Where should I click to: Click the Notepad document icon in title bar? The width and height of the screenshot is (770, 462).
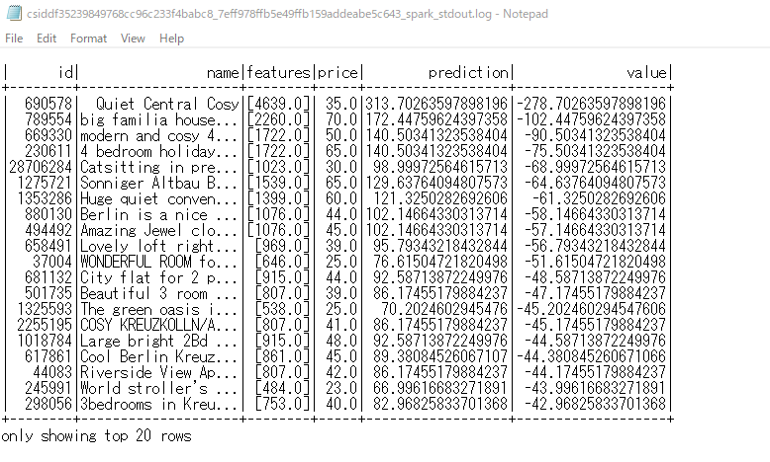click(14, 12)
